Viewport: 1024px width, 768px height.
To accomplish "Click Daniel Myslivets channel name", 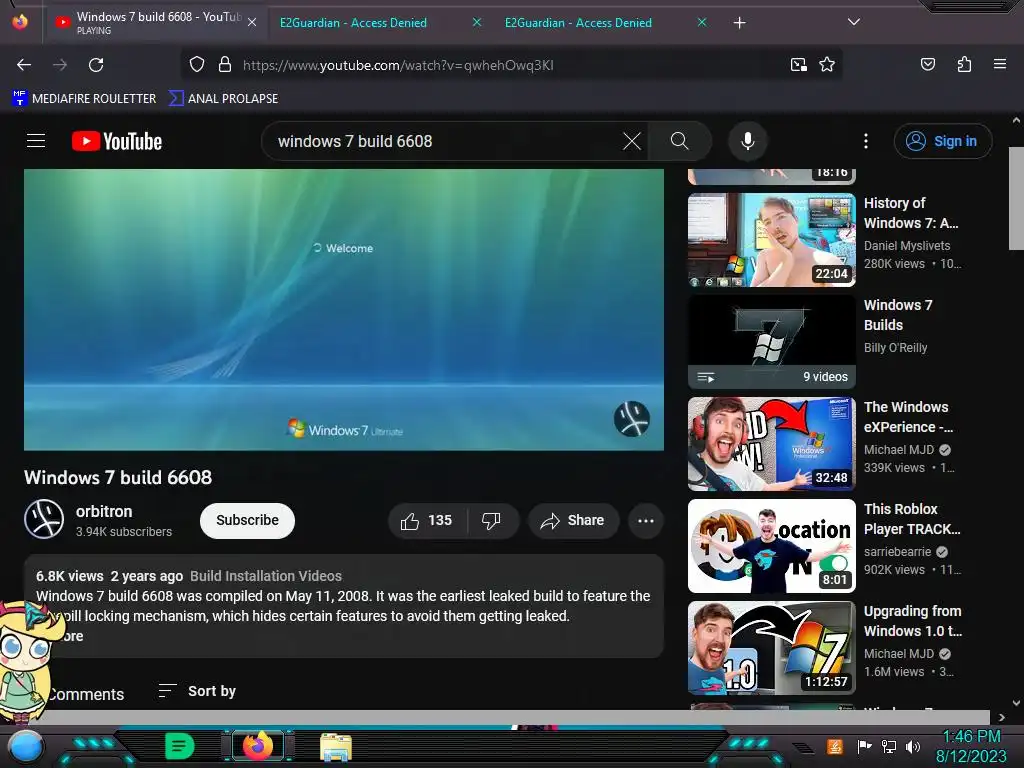I will 907,246.
